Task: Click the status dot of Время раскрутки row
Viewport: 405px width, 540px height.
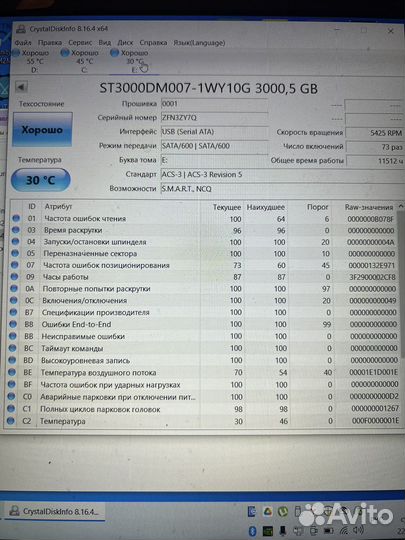Action: pyautogui.click(x=15, y=230)
